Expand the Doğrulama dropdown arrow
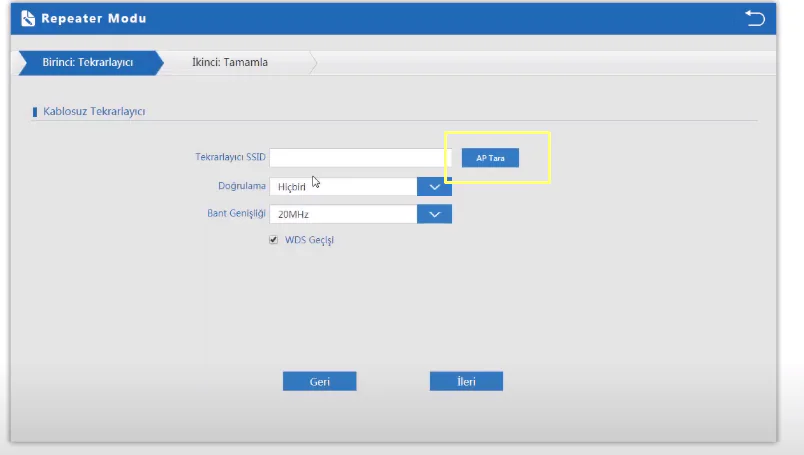 pos(434,186)
